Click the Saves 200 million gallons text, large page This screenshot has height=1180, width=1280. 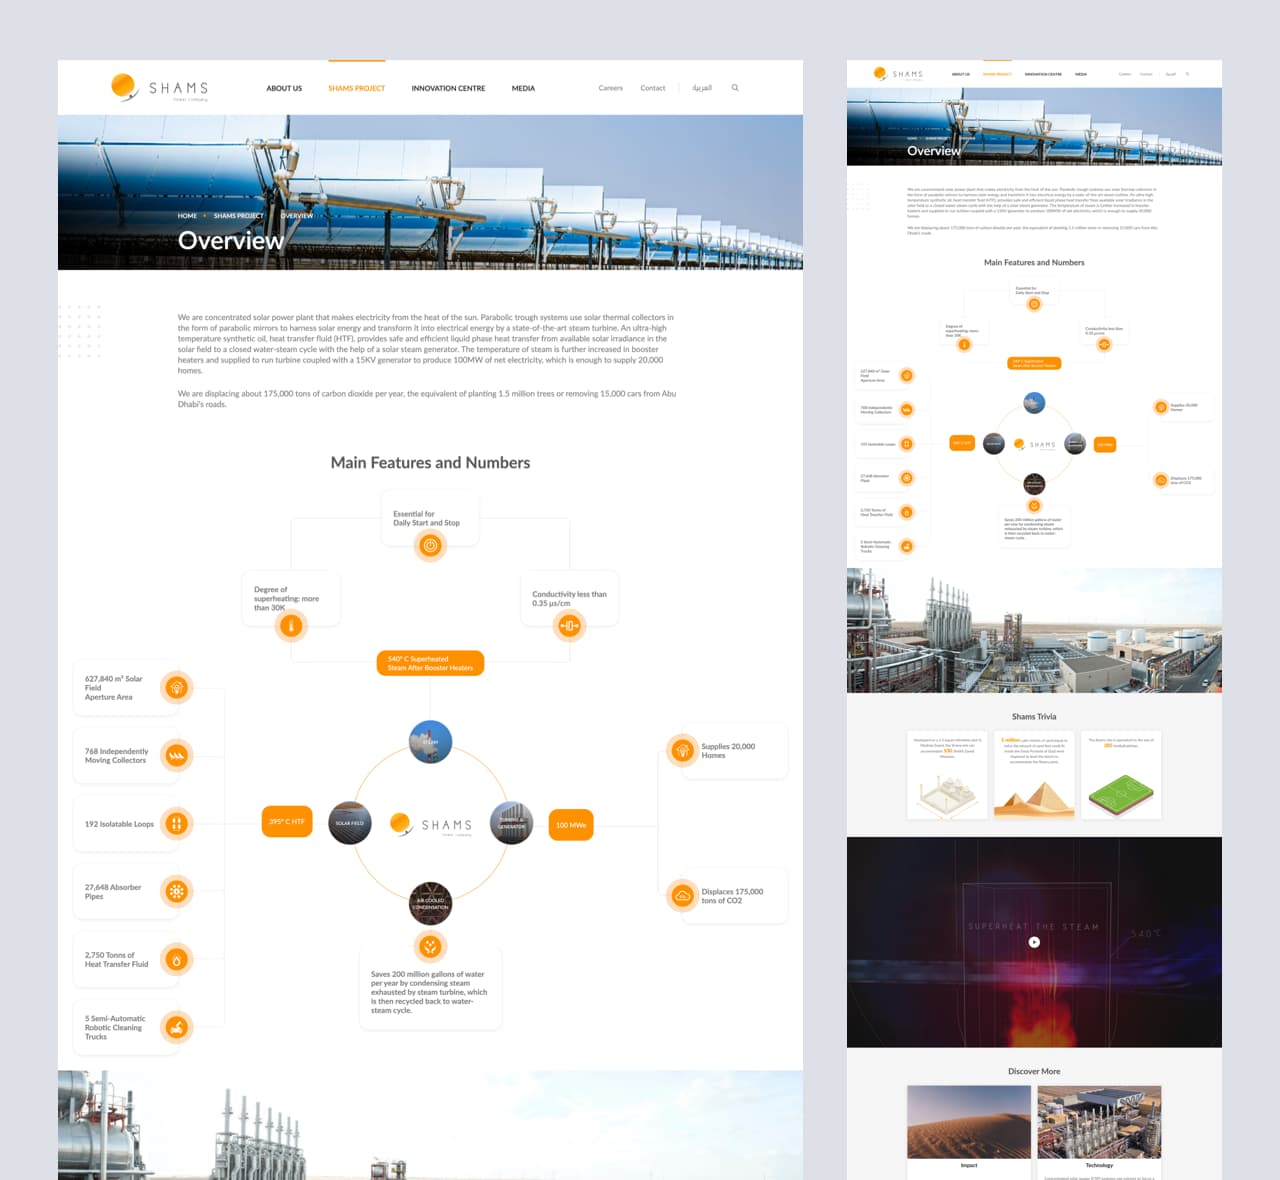[430, 992]
